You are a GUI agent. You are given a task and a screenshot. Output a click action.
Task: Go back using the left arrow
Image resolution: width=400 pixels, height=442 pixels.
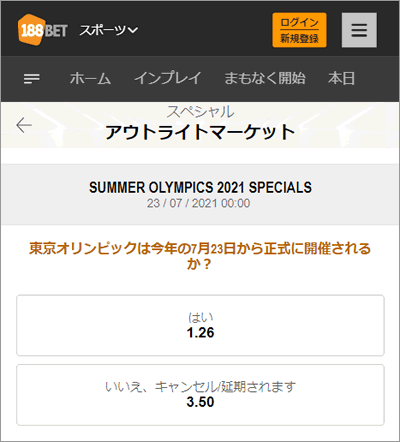(x=24, y=125)
